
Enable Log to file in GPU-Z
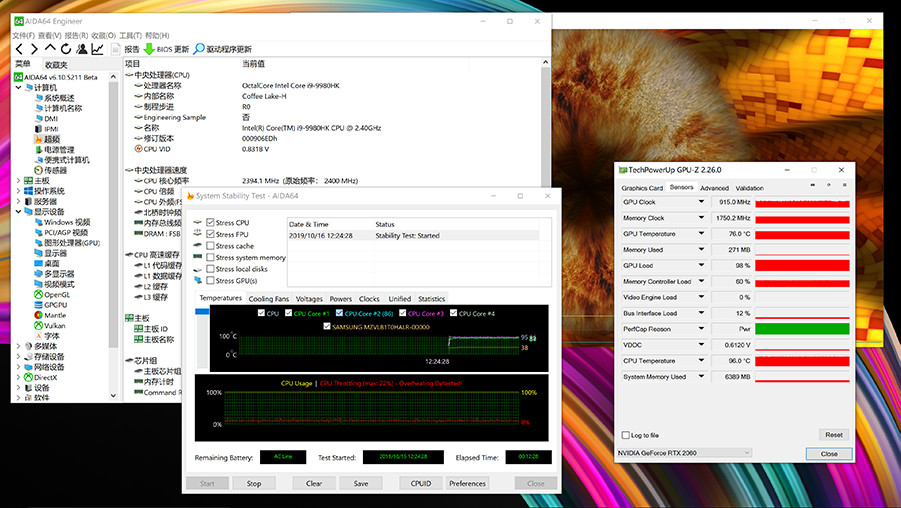(626, 435)
